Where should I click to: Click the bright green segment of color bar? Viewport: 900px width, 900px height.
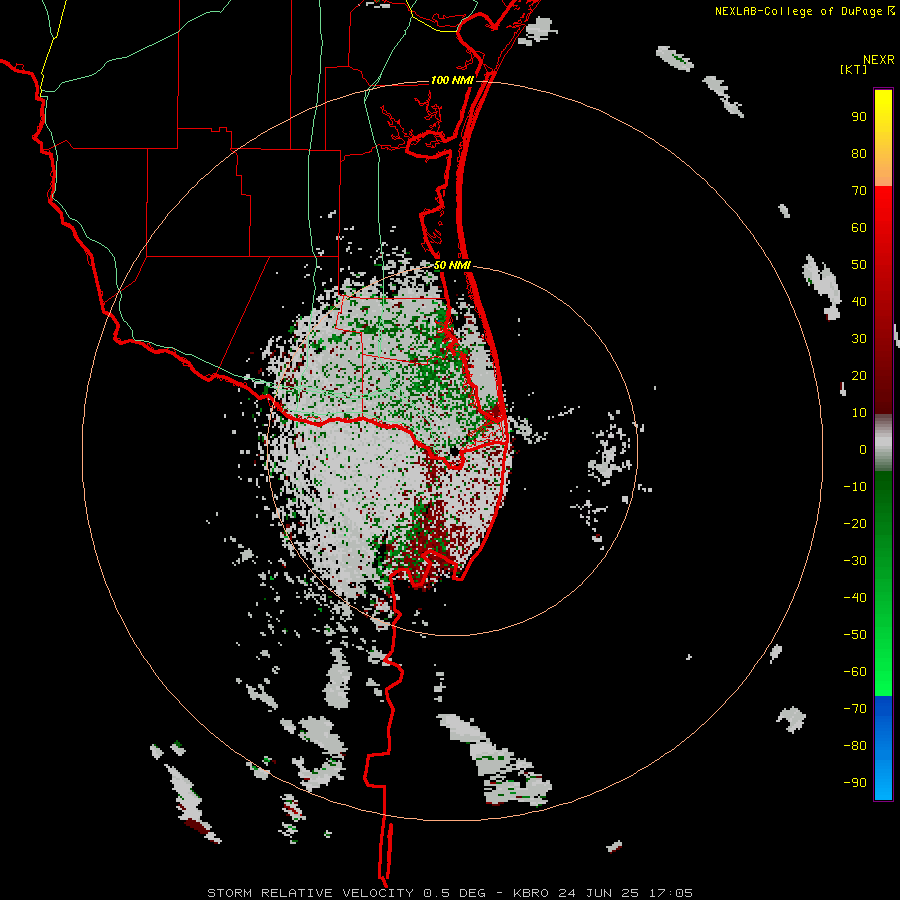883,643
